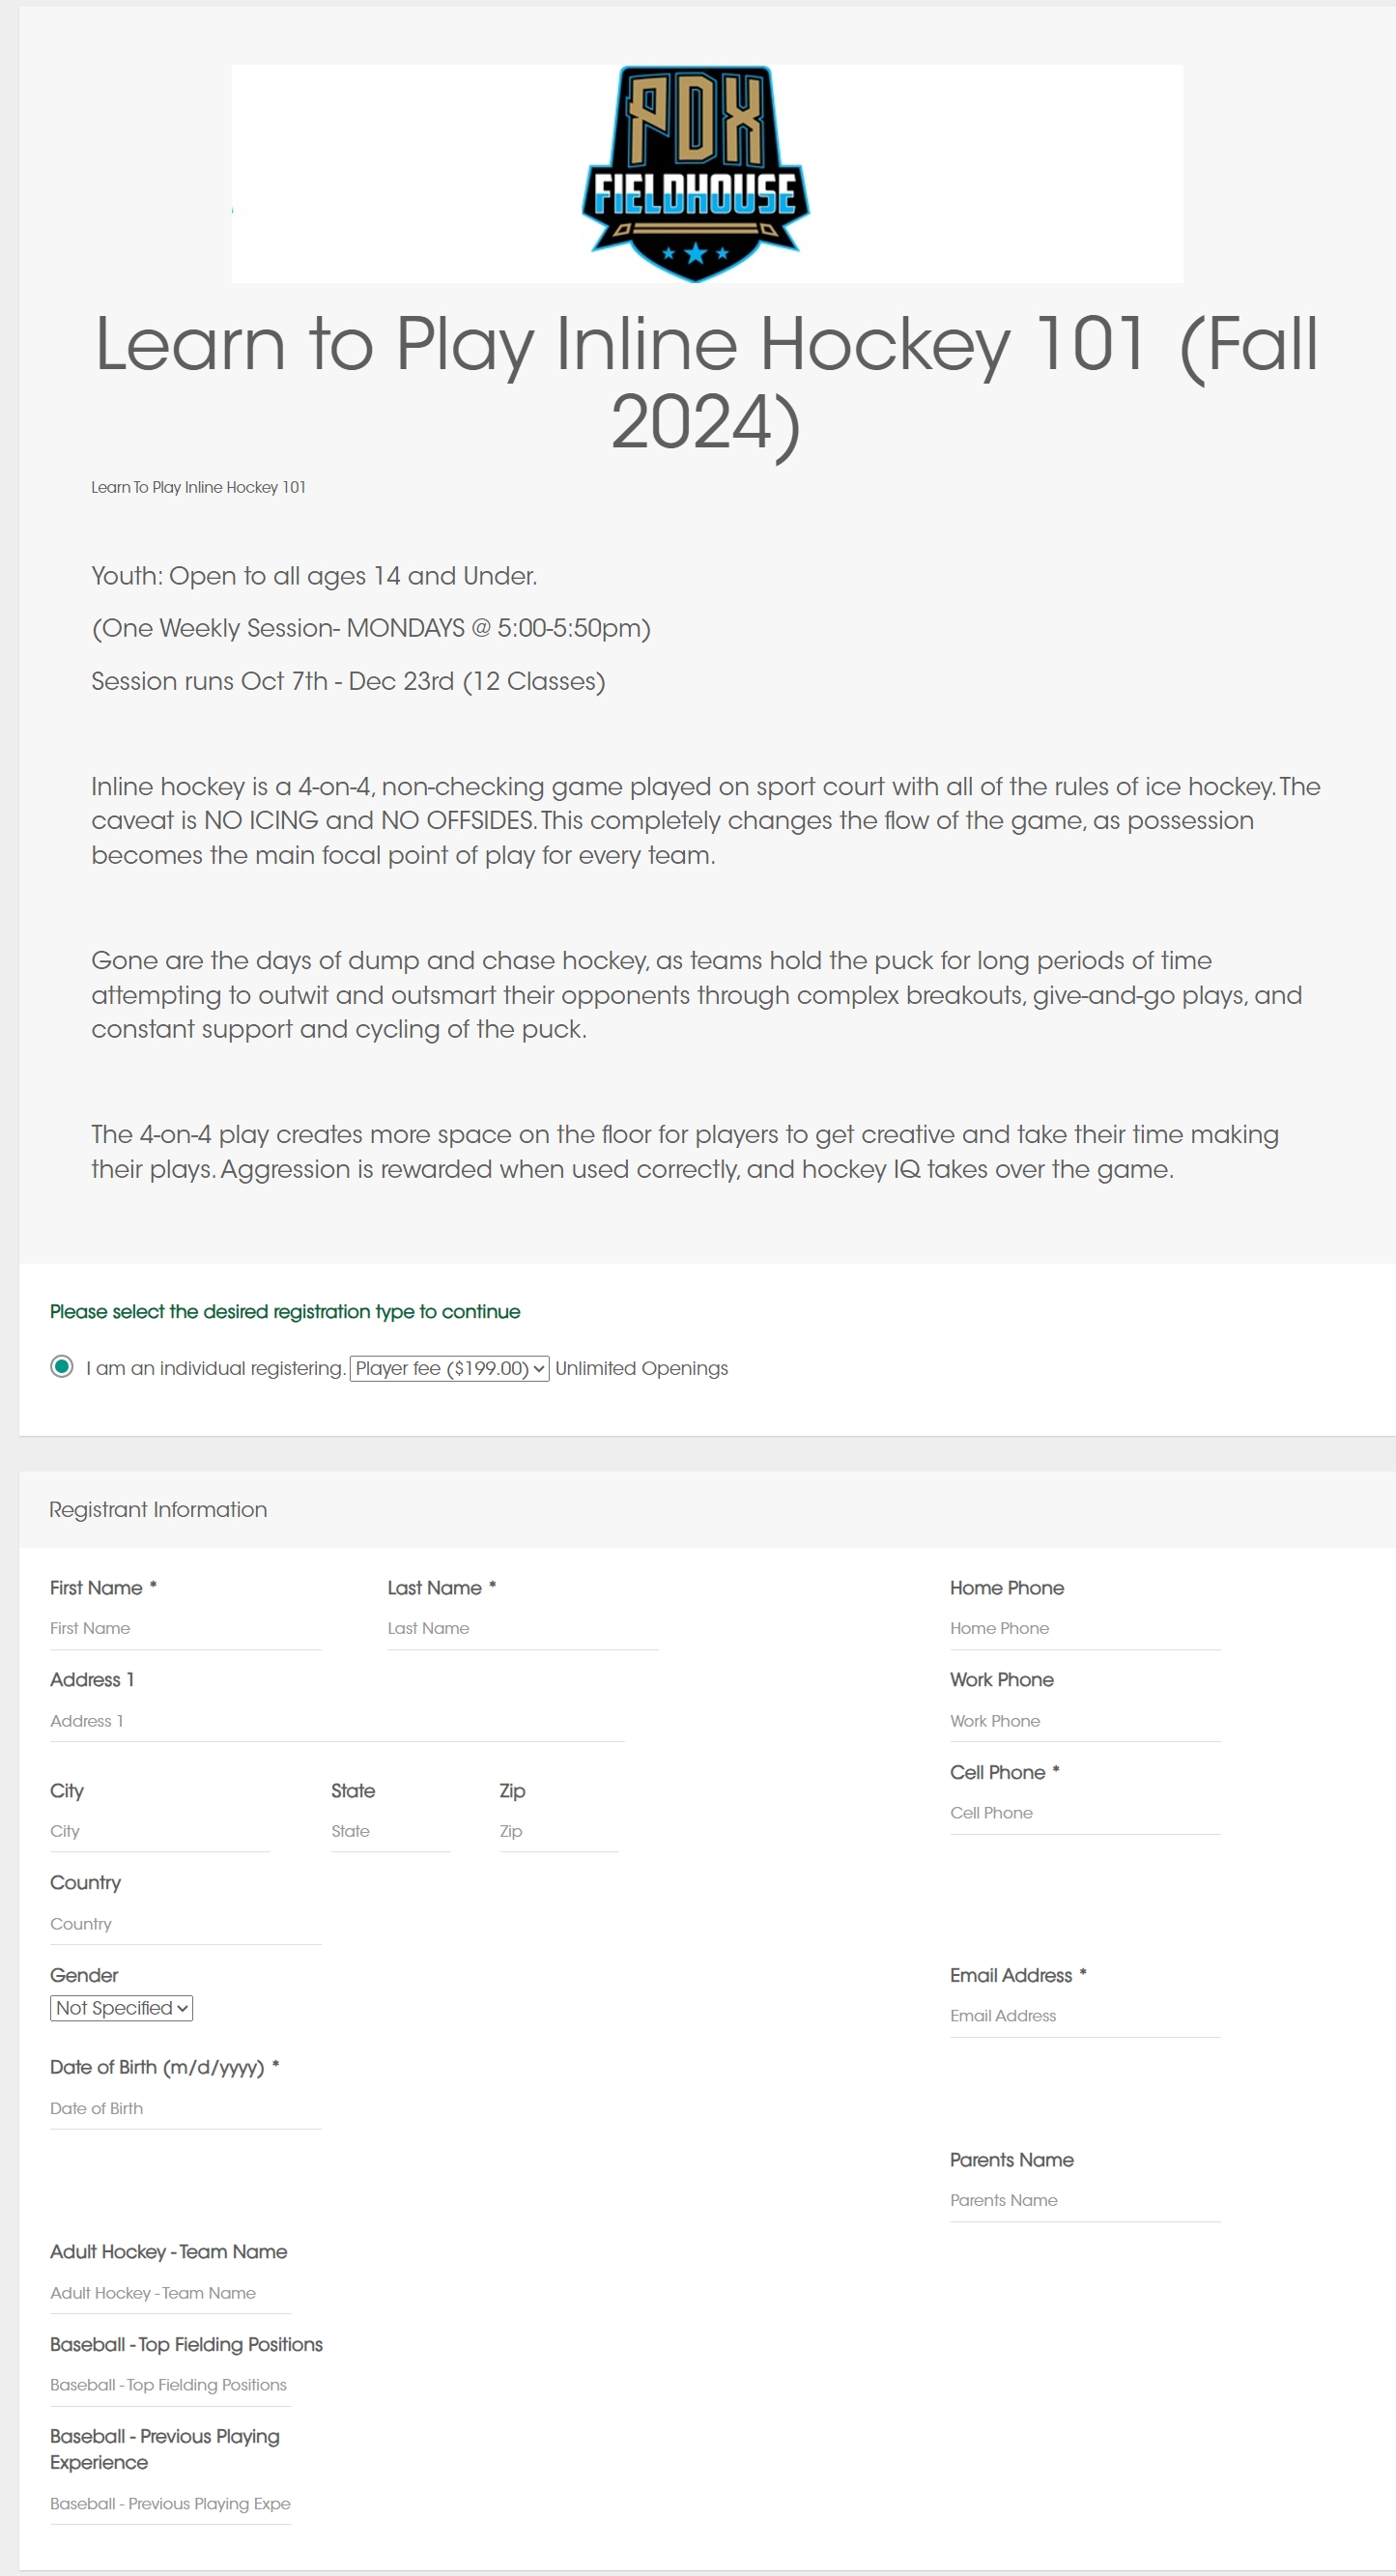Click the Adult Hockey Team Name field

(170, 2293)
